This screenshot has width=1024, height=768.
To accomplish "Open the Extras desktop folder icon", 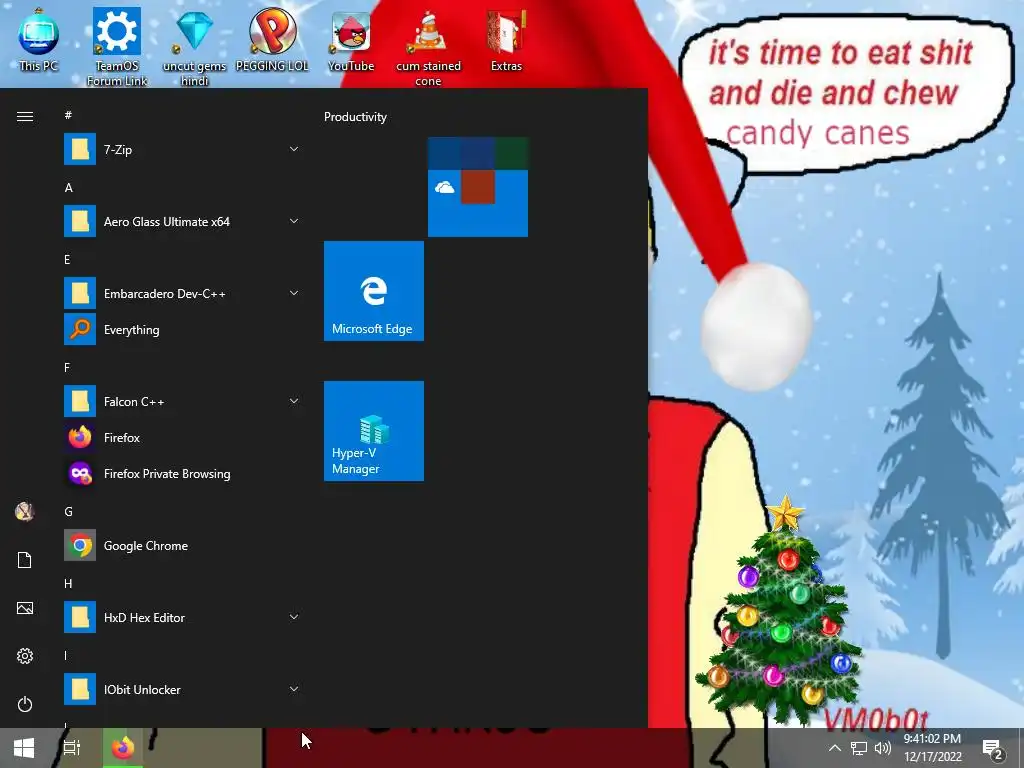I will tap(506, 39).
